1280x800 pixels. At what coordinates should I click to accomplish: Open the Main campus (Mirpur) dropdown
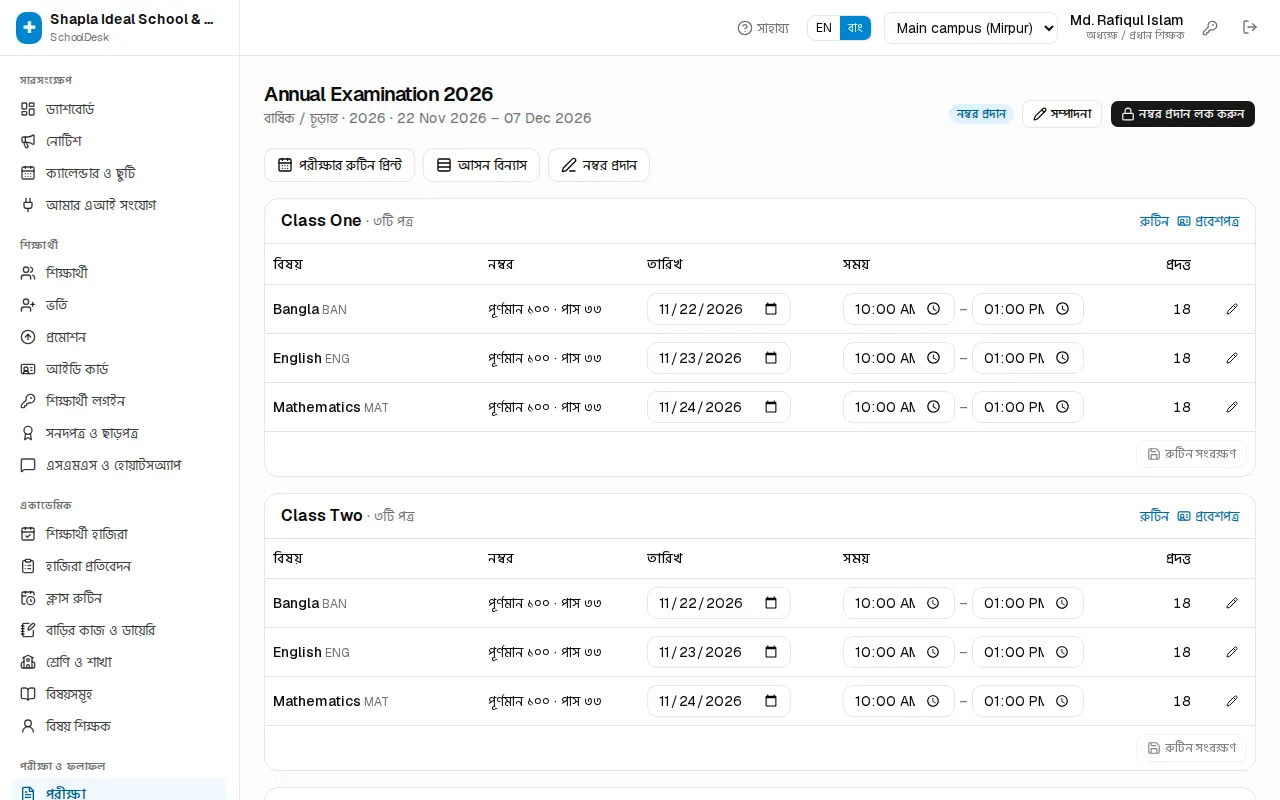[x=971, y=28]
